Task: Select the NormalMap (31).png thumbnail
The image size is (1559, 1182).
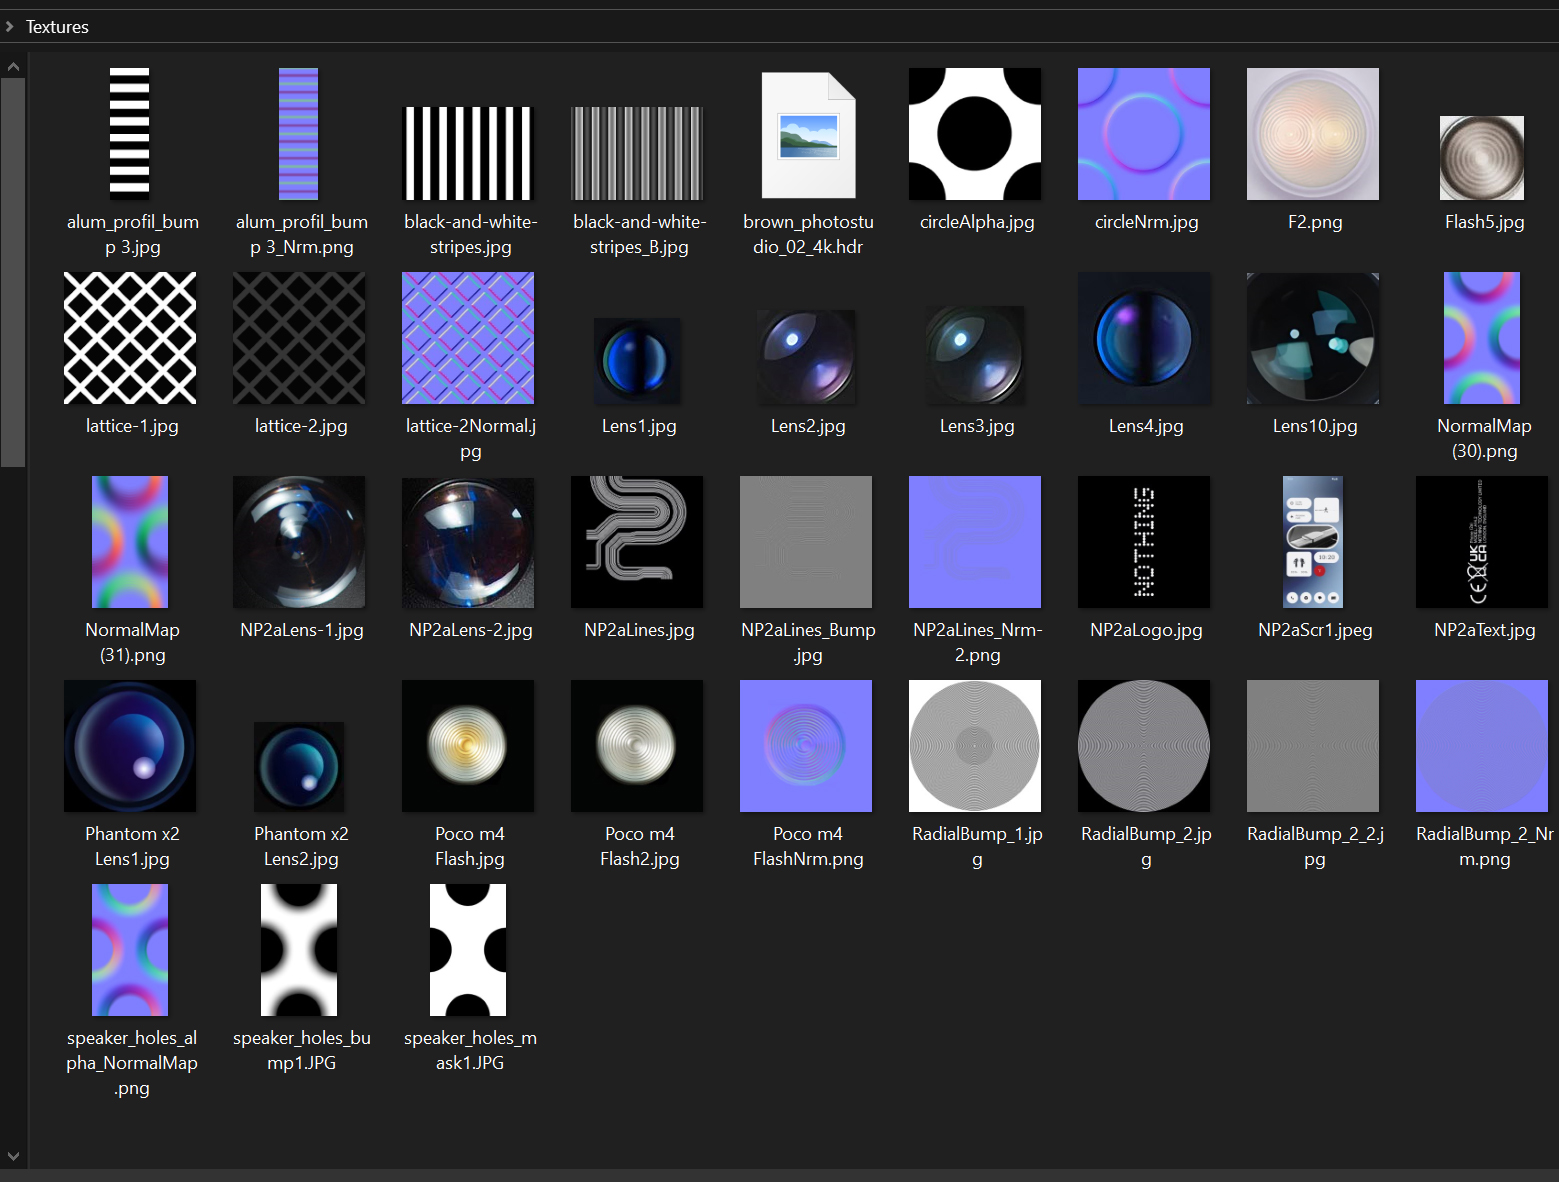Action: [x=130, y=542]
